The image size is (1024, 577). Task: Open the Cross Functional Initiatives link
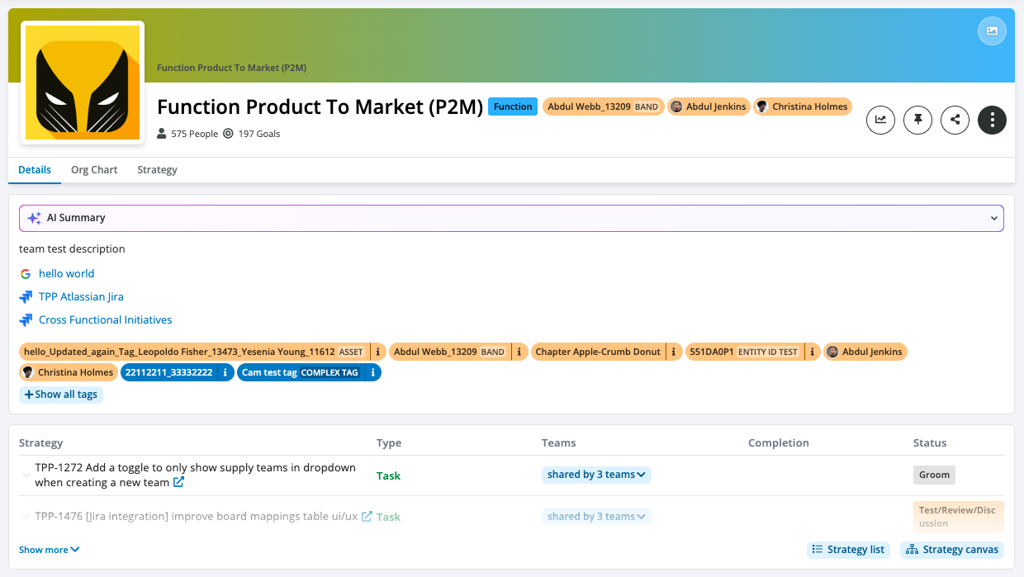click(105, 320)
